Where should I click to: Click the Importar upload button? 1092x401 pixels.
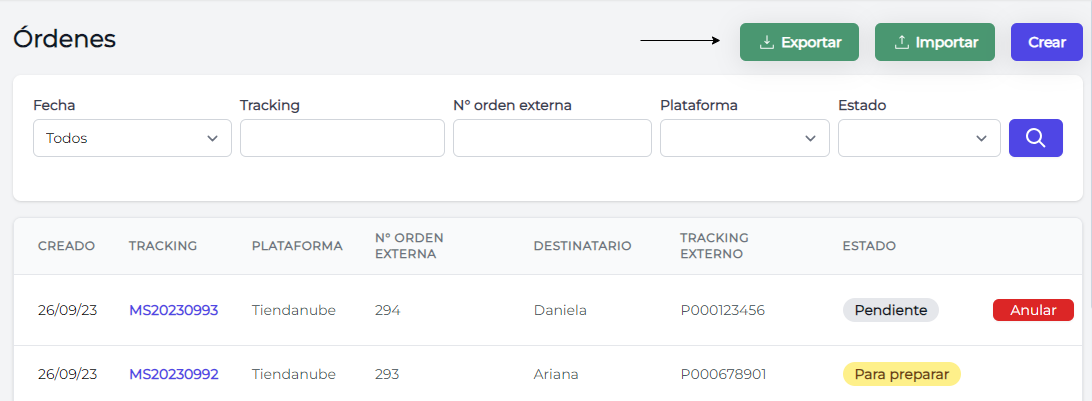pos(935,42)
